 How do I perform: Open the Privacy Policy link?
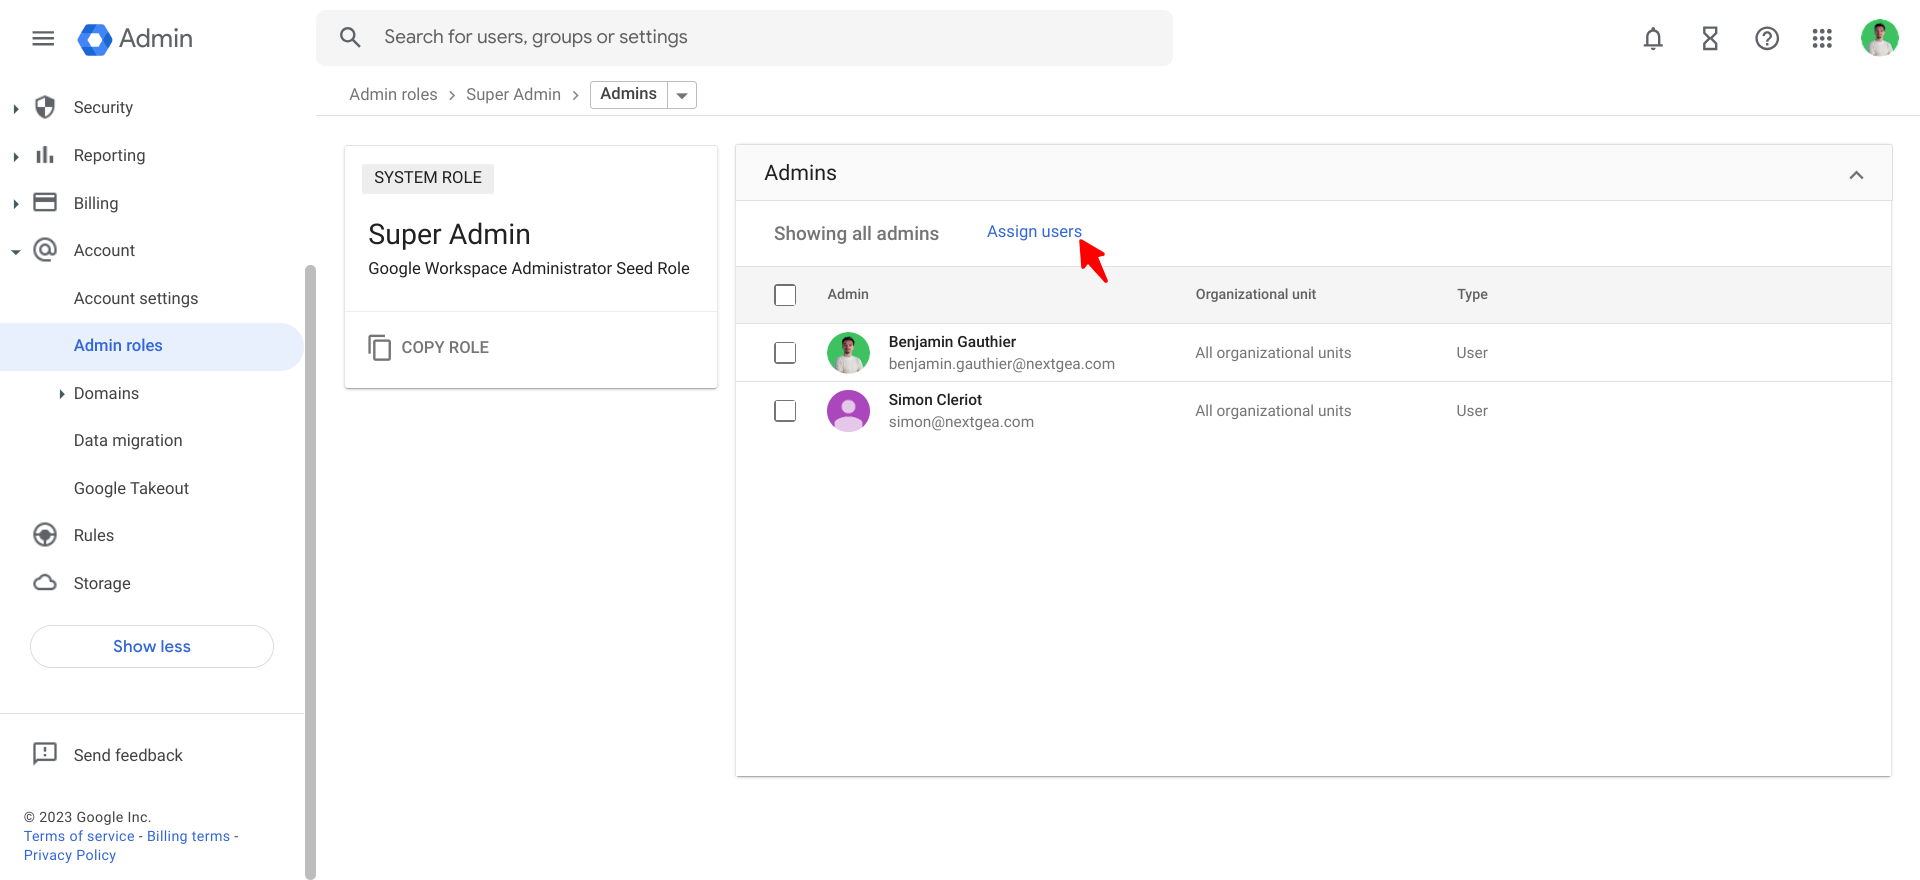pos(70,855)
